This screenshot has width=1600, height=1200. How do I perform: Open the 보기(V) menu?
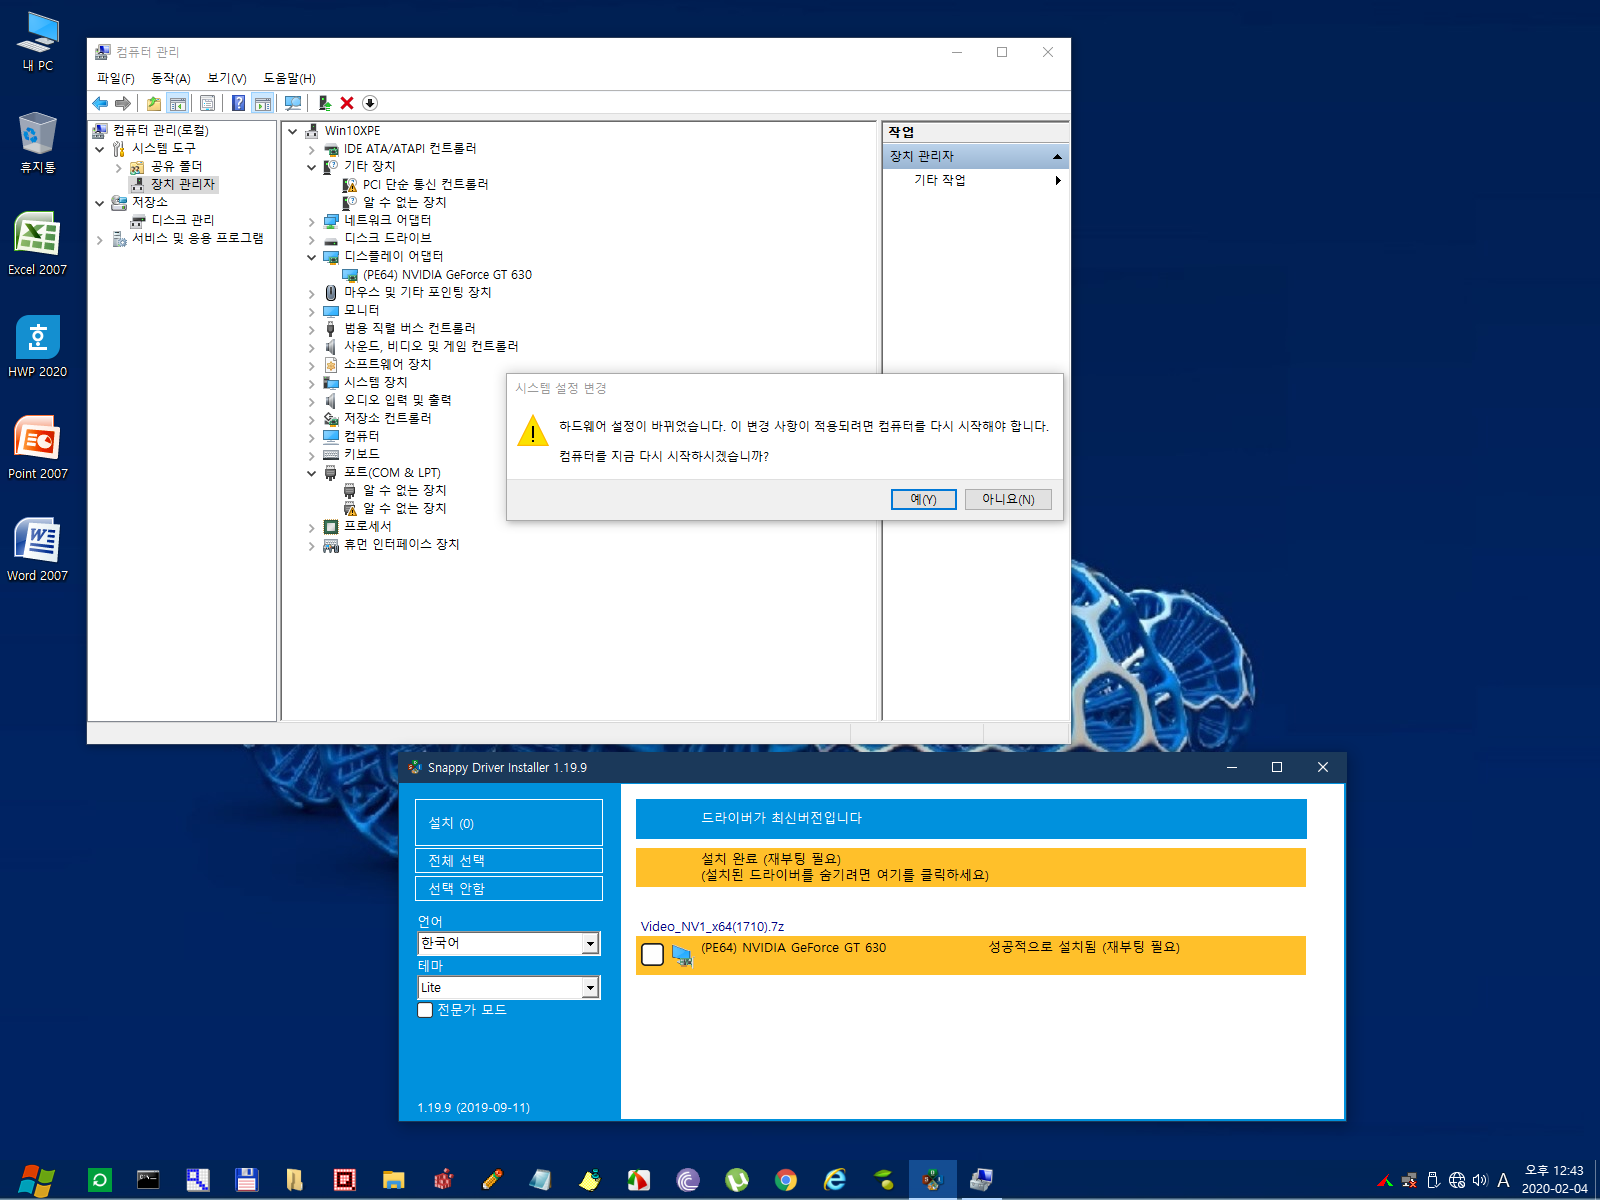[227, 78]
